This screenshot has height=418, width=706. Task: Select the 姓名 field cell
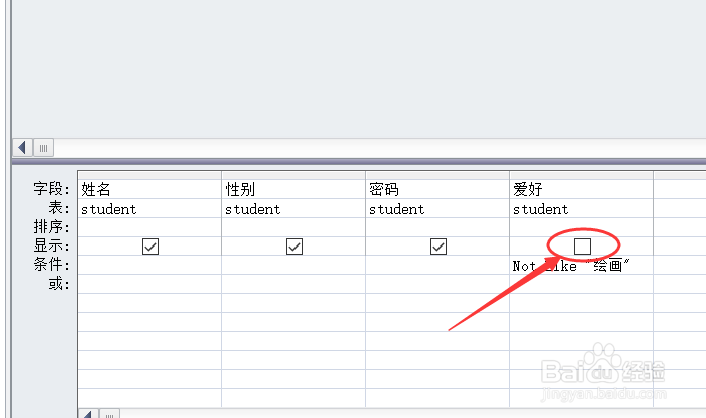click(x=149, y=189)
